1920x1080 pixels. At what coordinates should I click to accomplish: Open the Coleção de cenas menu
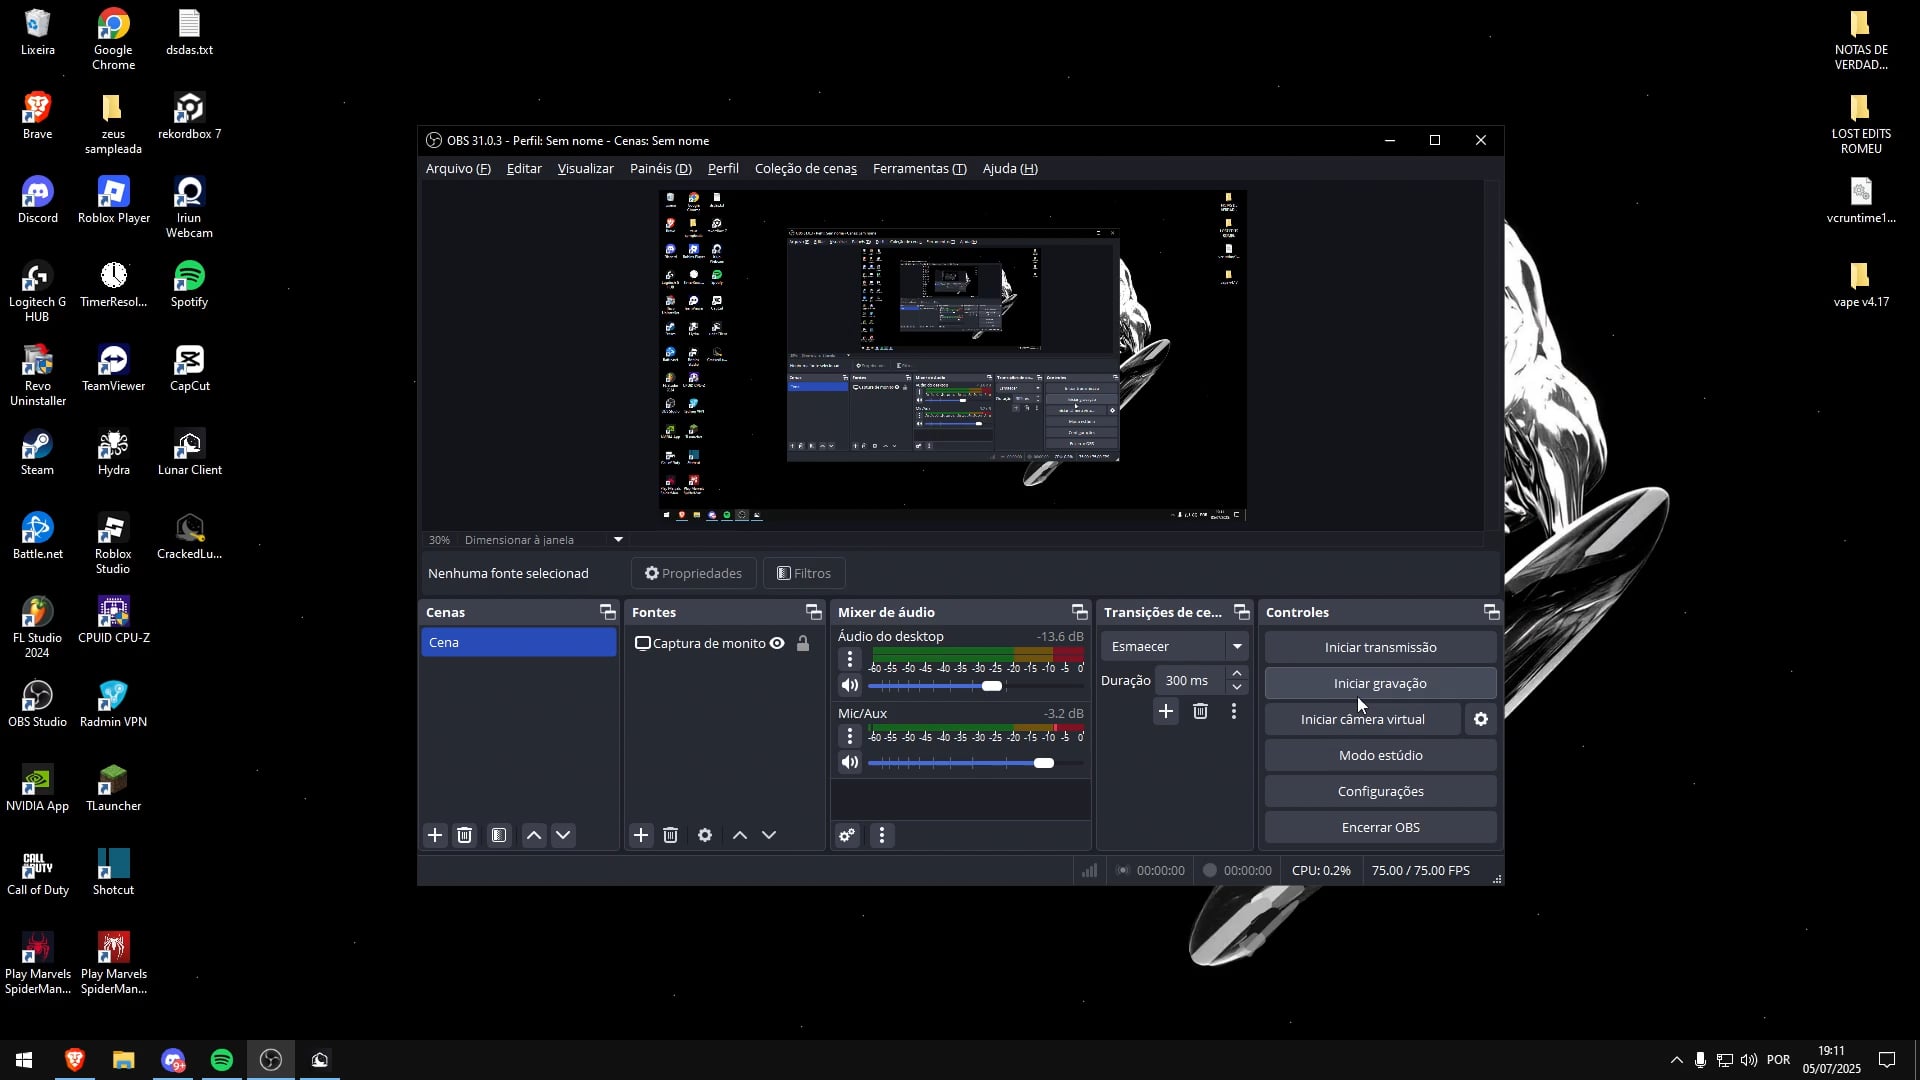[805, 168]
